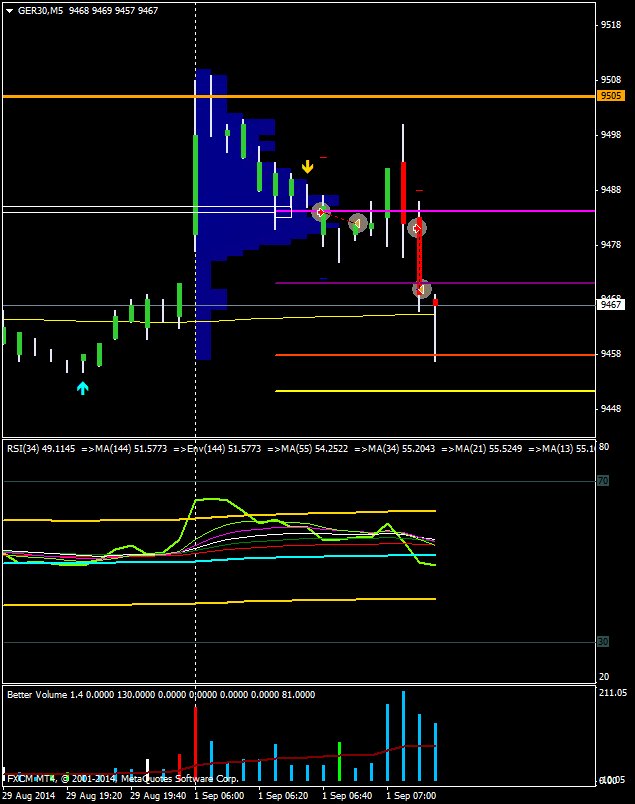Click the GER30,M5 symbol title text
This screenshot has width=635, height=804.
pos(39,10)
